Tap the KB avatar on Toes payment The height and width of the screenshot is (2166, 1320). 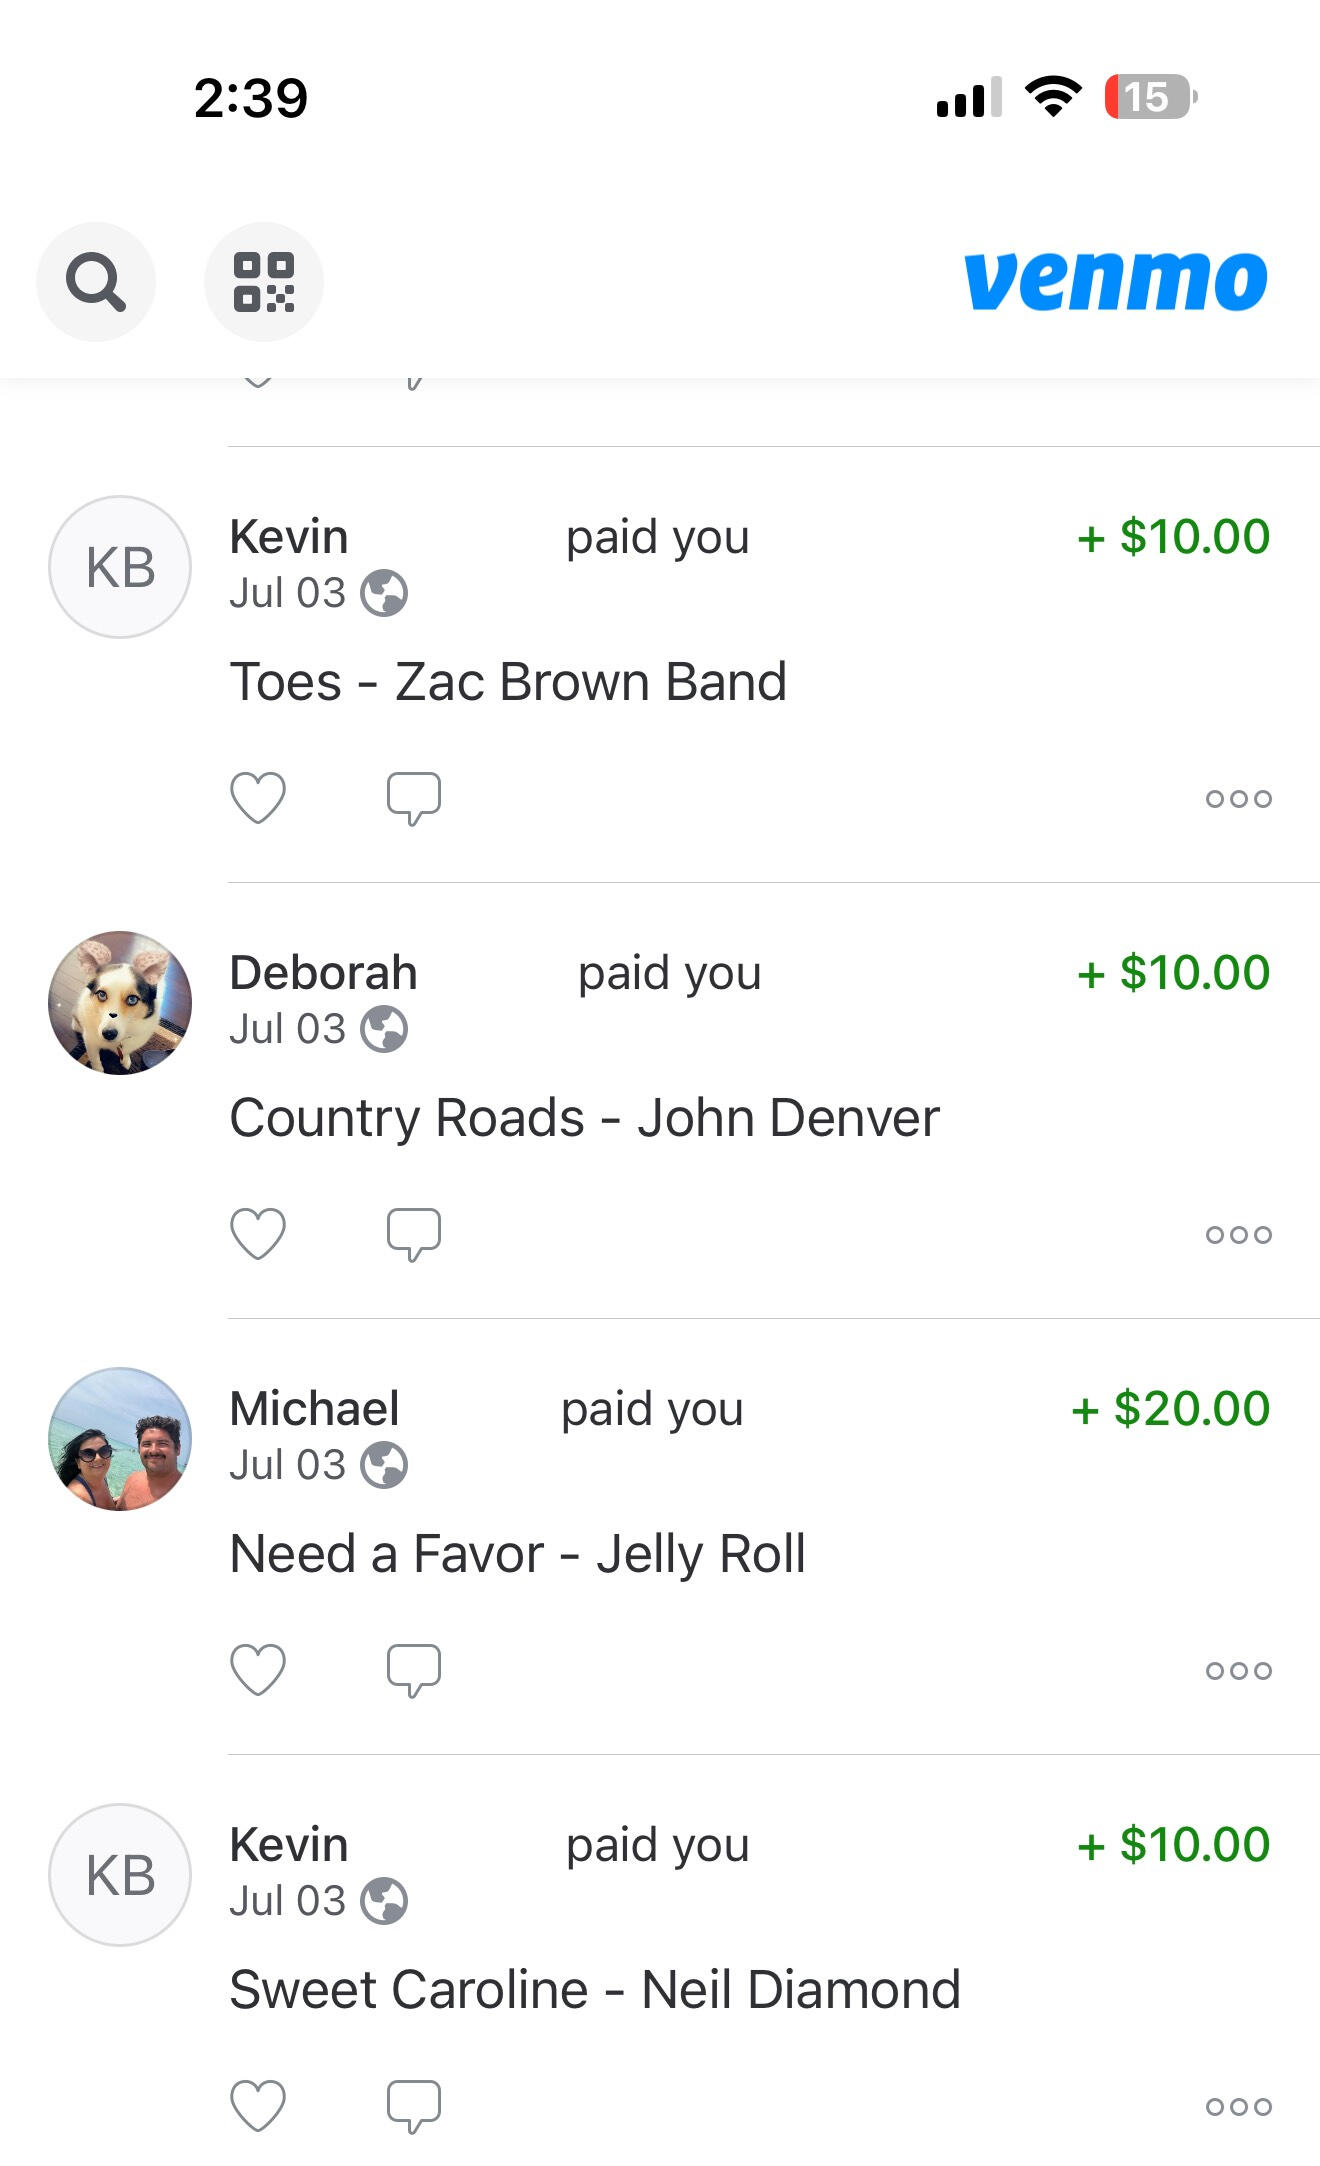pos(120,567)
